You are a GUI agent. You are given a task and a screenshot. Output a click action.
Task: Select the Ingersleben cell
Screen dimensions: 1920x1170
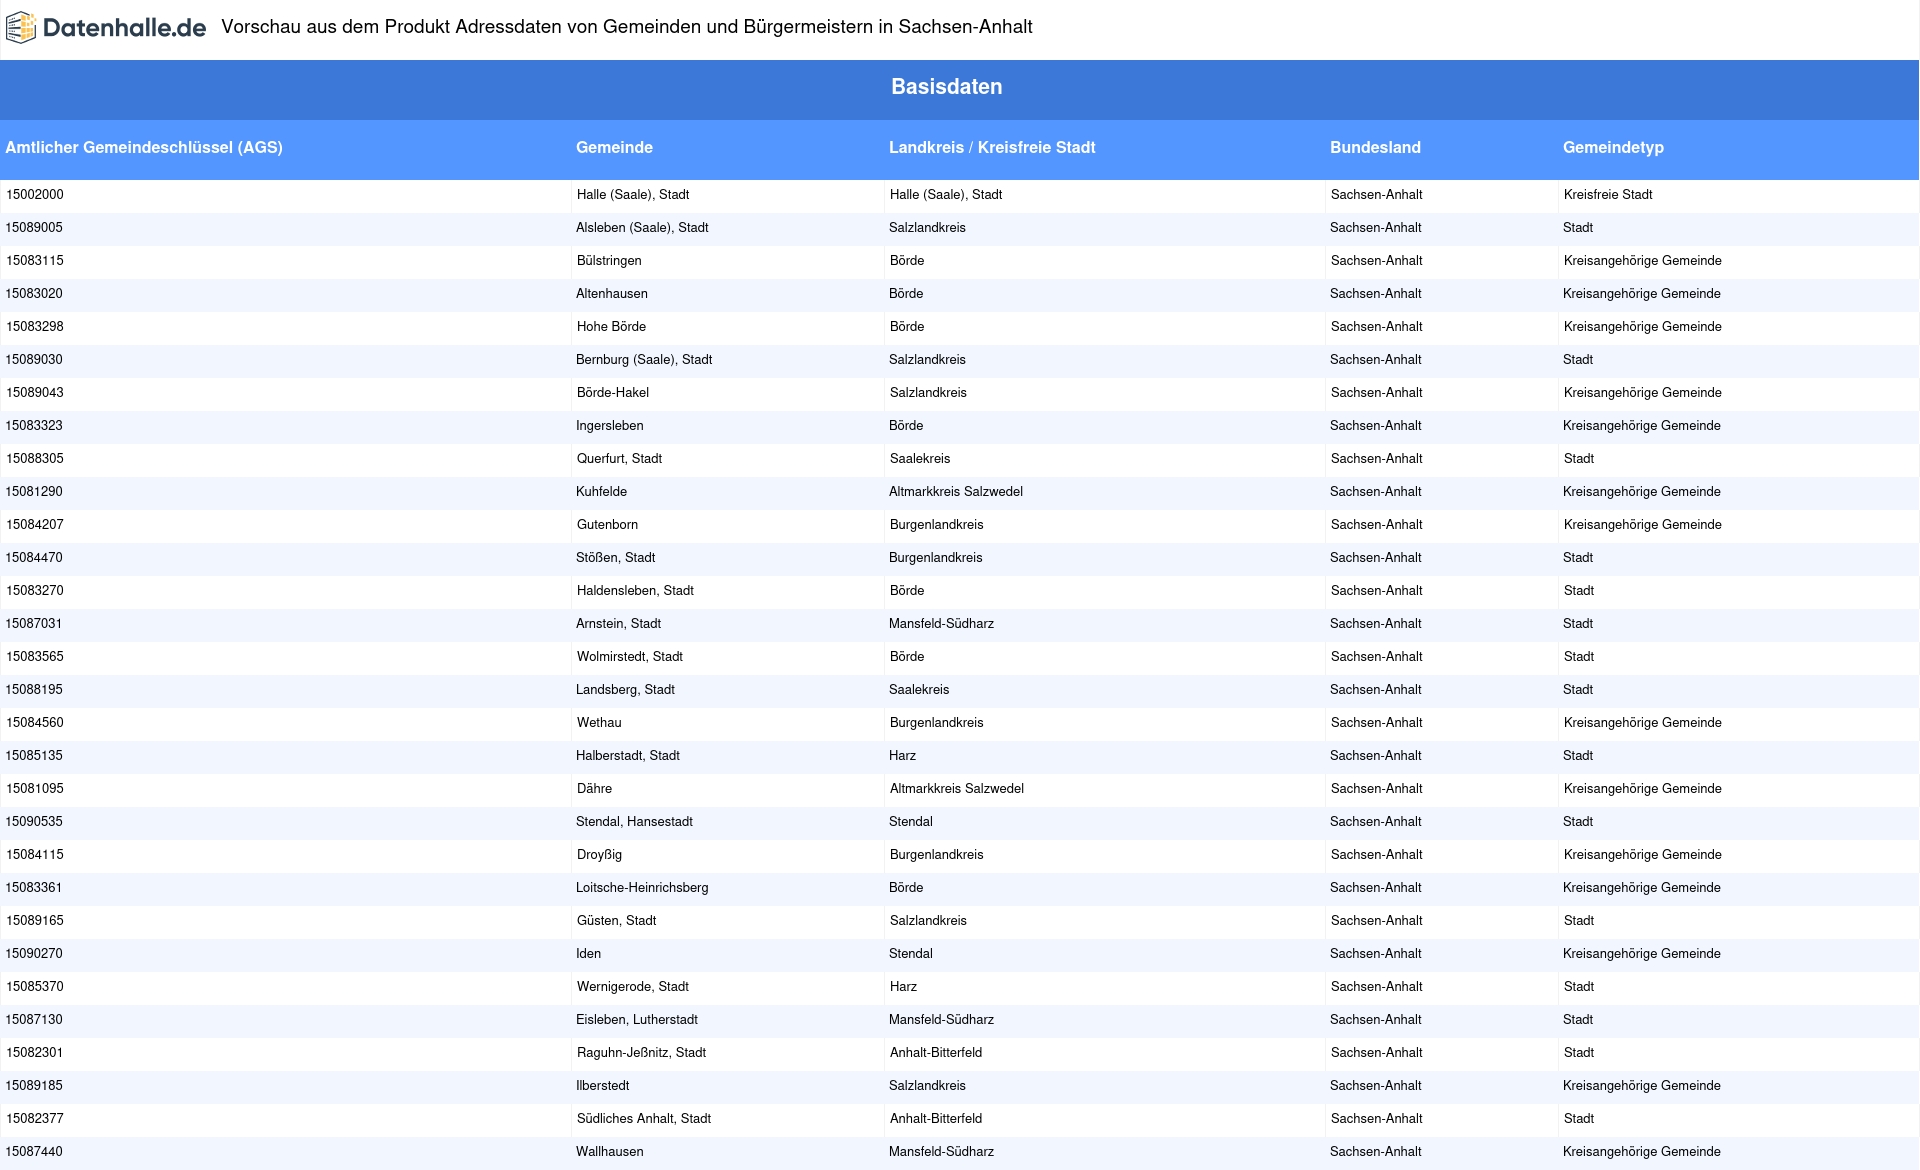tap(610, 426)
